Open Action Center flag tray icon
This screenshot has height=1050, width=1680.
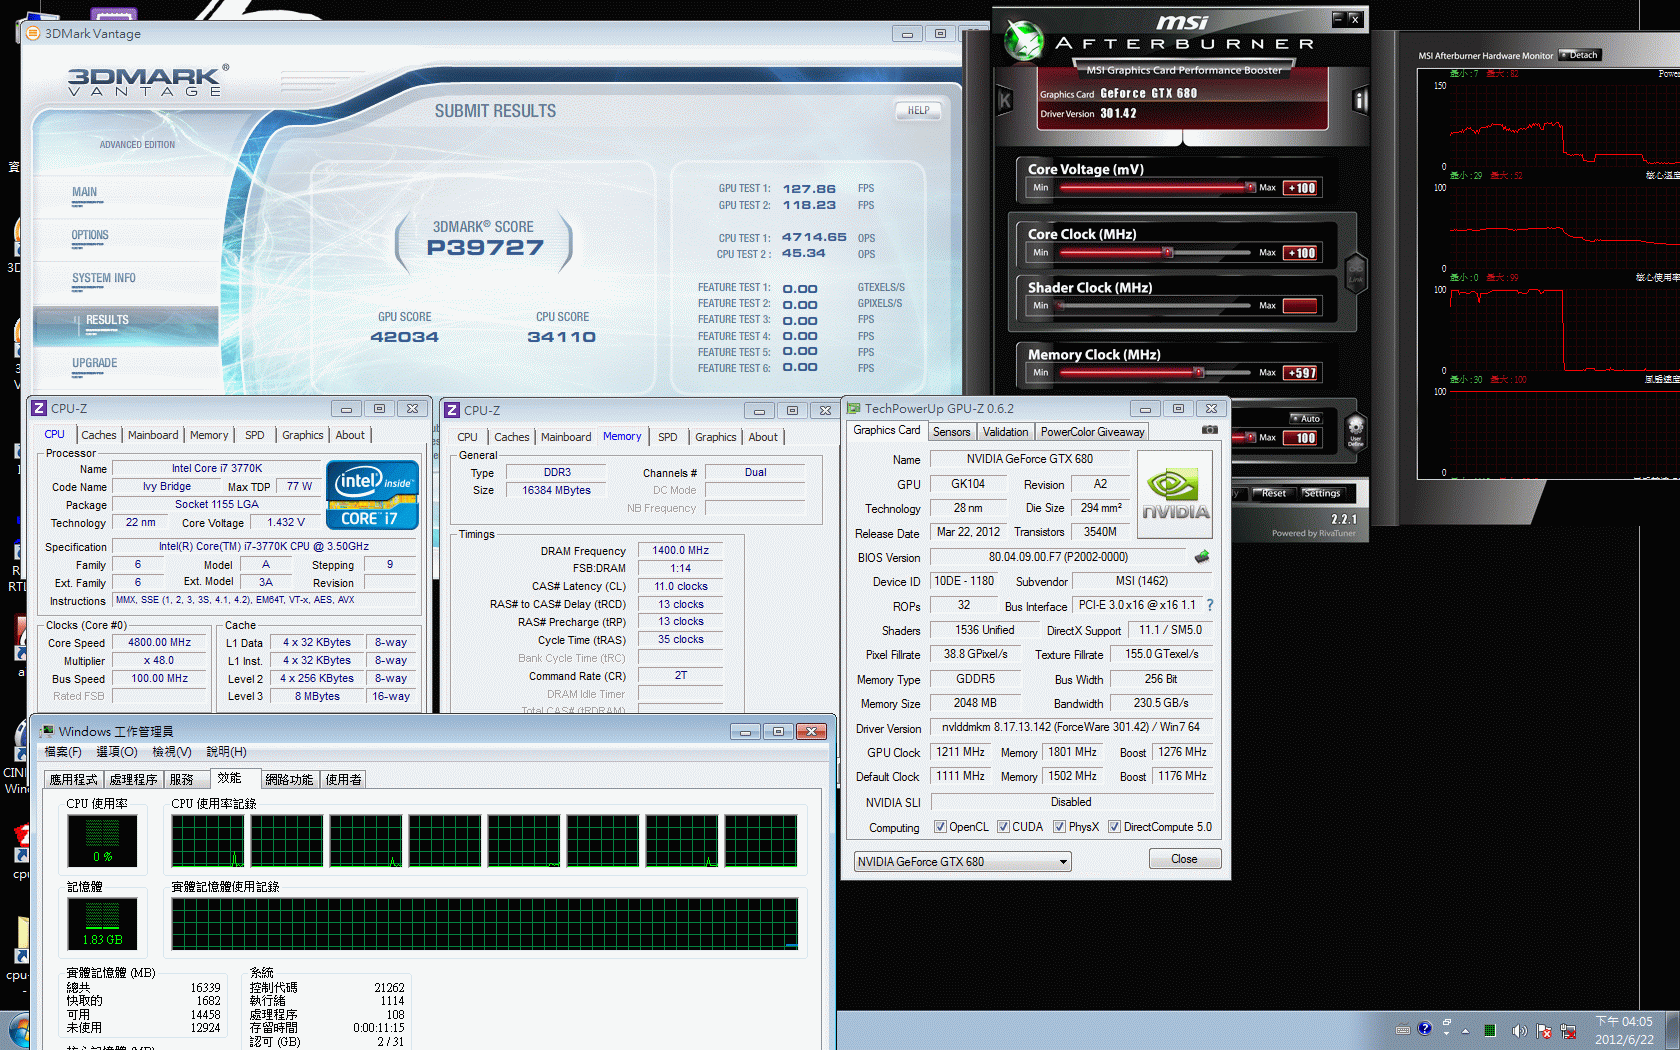pos(1544,1031)
